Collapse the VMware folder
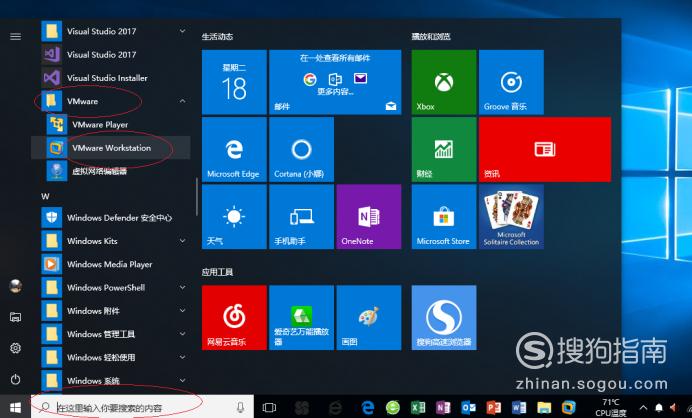Screen dimensions: 692x418 tap(182, 101)
